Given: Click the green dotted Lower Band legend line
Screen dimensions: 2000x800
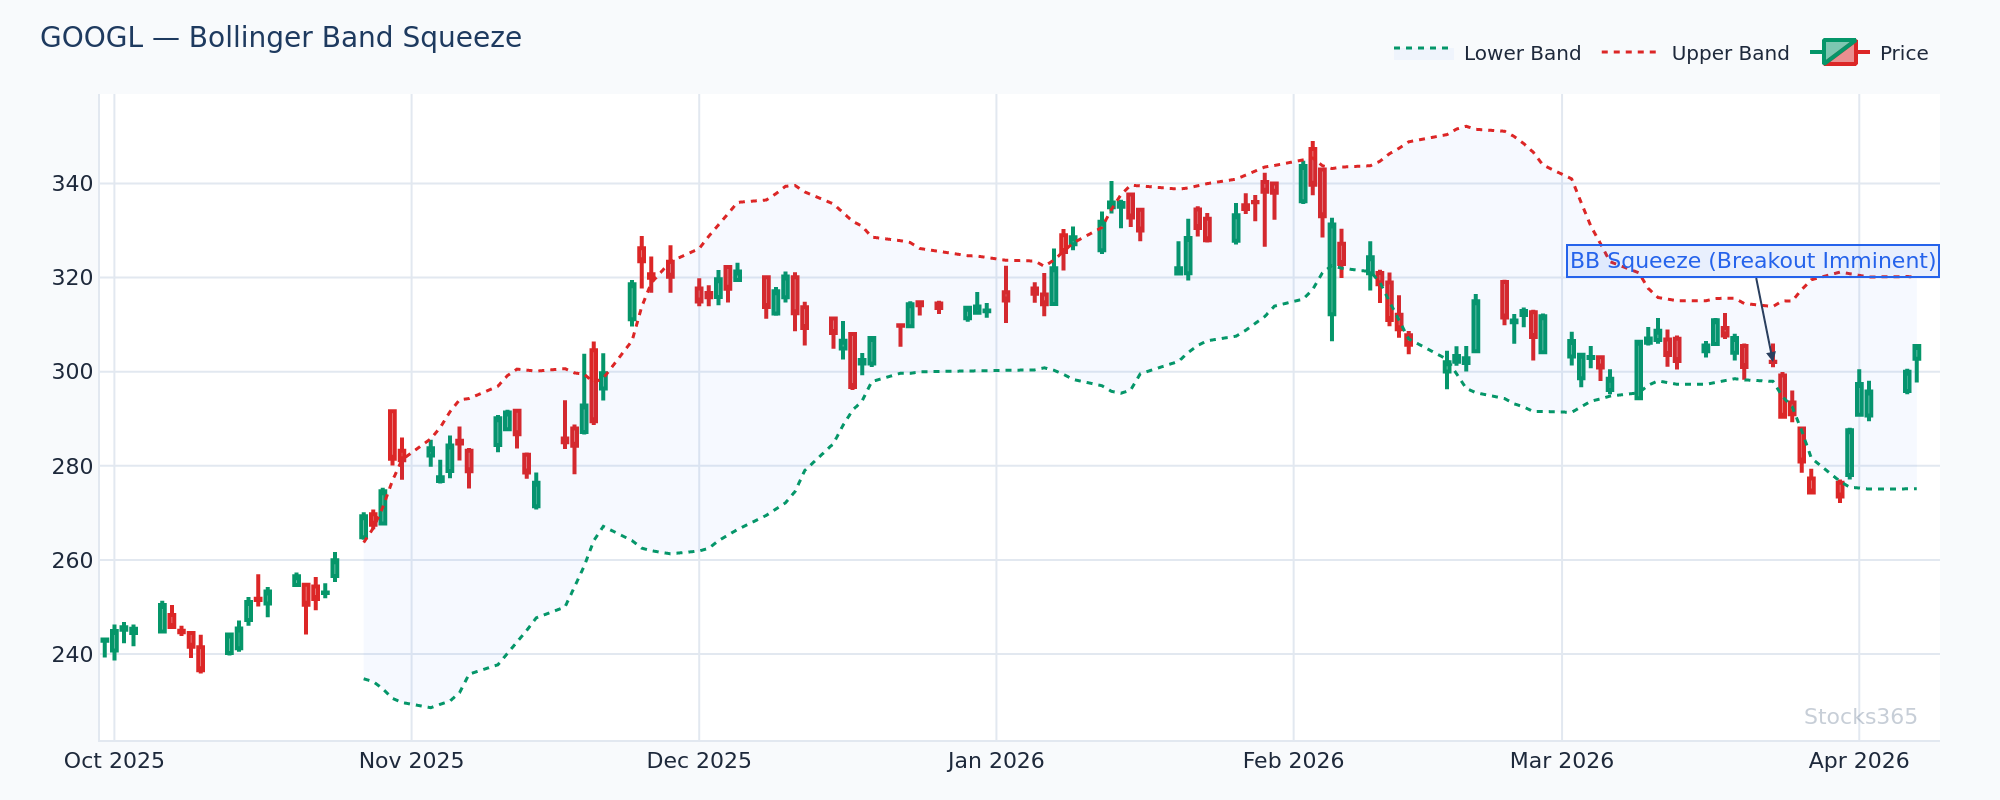Looking at the screenshot, I should [1423, 48].
